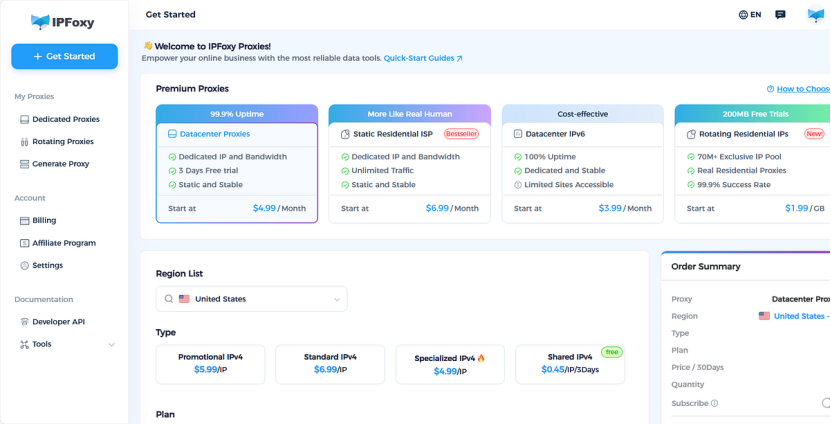Select the Promotional IPv4 type option
The height and width of the screenshot is (424, 831).
pos(210,363)
